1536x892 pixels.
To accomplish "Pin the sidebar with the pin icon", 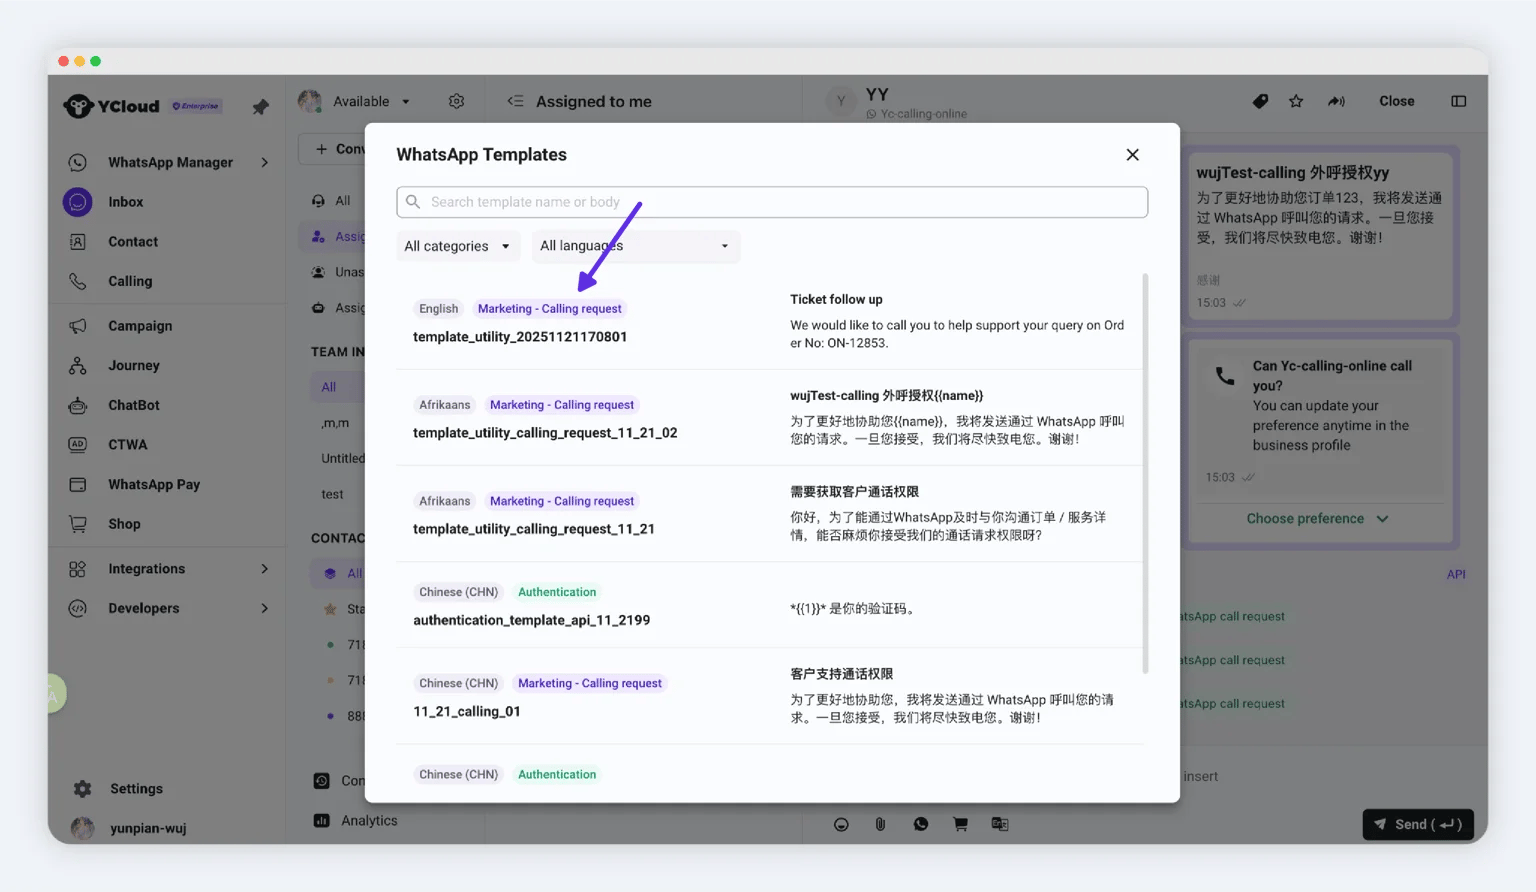I will click(260, 106).
